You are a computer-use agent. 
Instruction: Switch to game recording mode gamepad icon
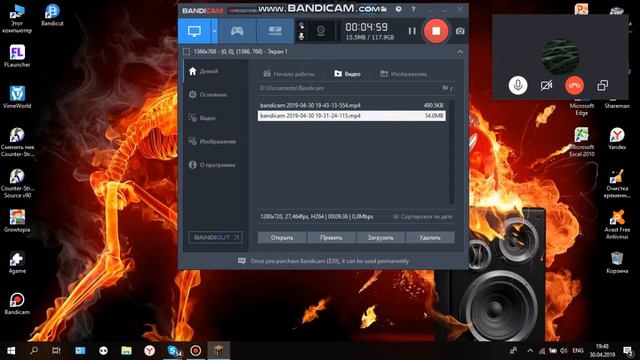click(237, 31)
